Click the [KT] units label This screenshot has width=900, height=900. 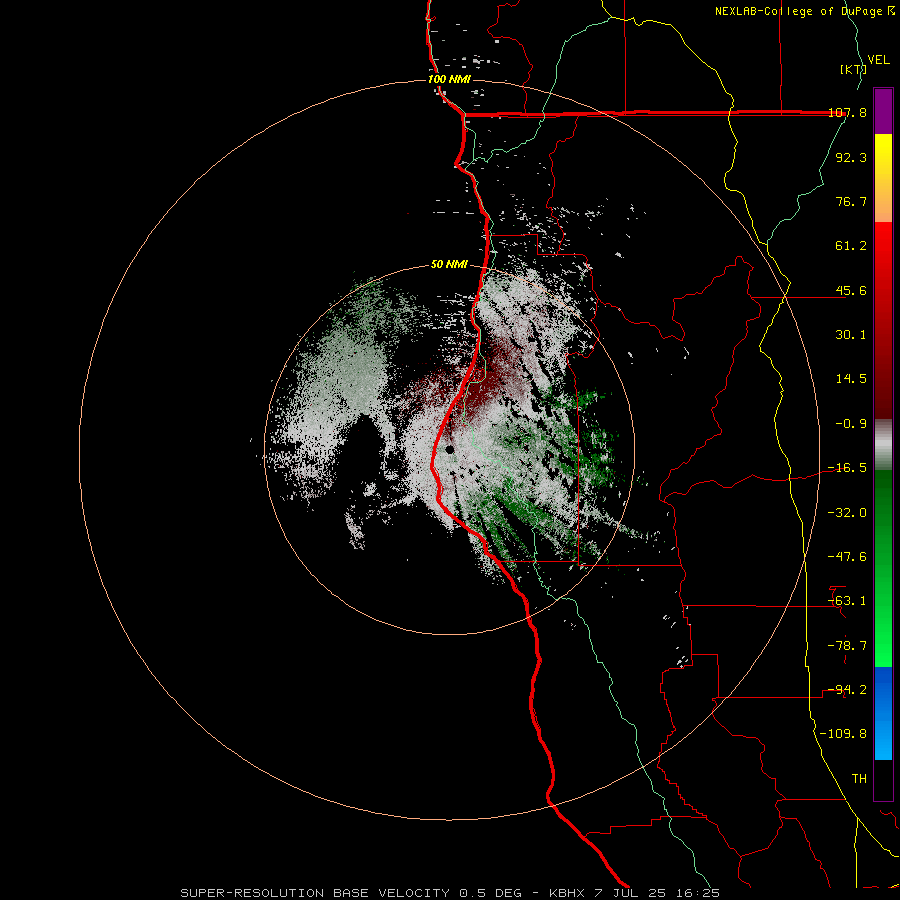click(x=854, y=69)
